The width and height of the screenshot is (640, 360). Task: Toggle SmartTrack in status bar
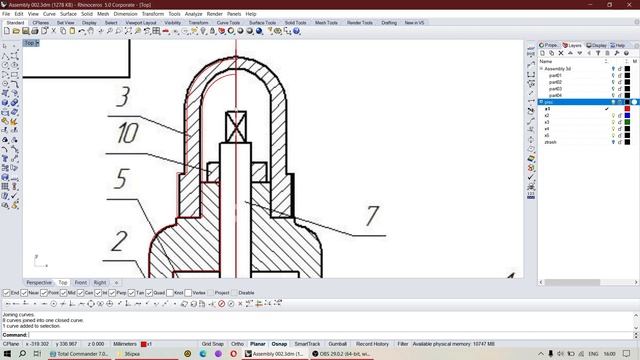(x=307, y=344)
